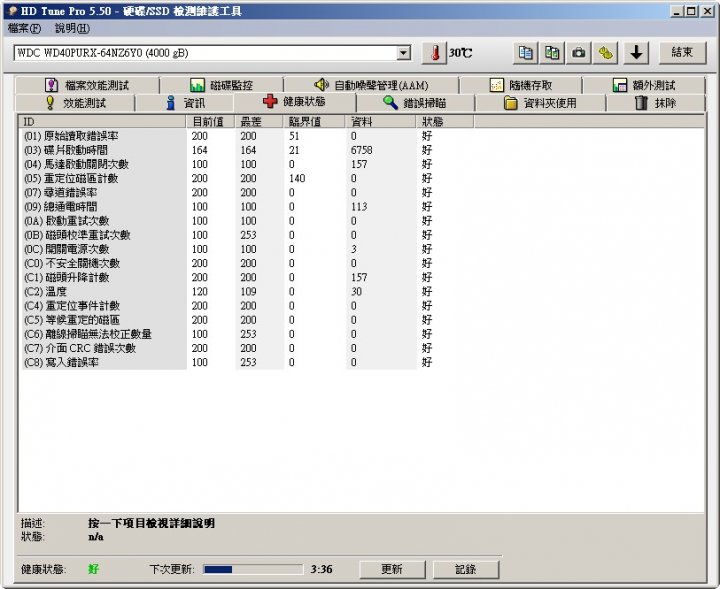Switch to the 資訊 tab

tap(185, 103)
